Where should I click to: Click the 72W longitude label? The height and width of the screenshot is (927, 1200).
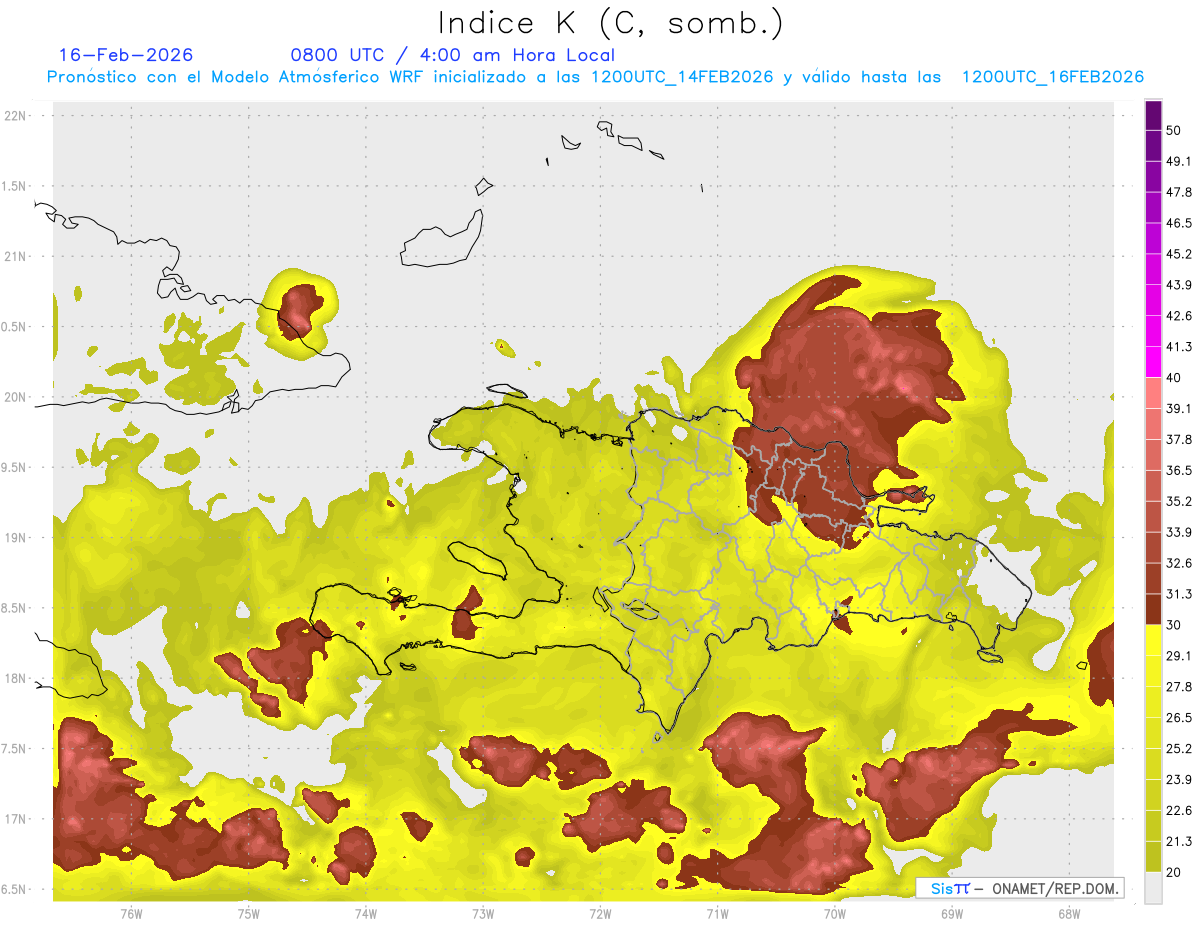pyautogui.click(x=600, y=914)
